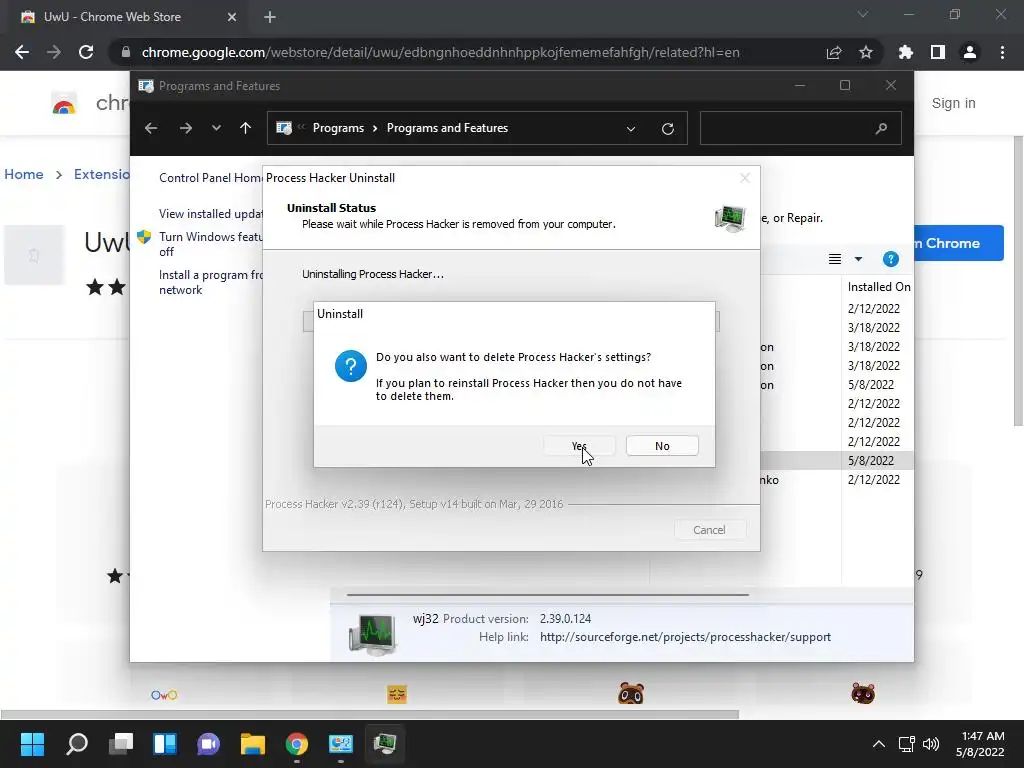The height and width of the screenshot is (768, 1024).
Task: Click Chrome forward navigation button
Action: tap(54, 52)
